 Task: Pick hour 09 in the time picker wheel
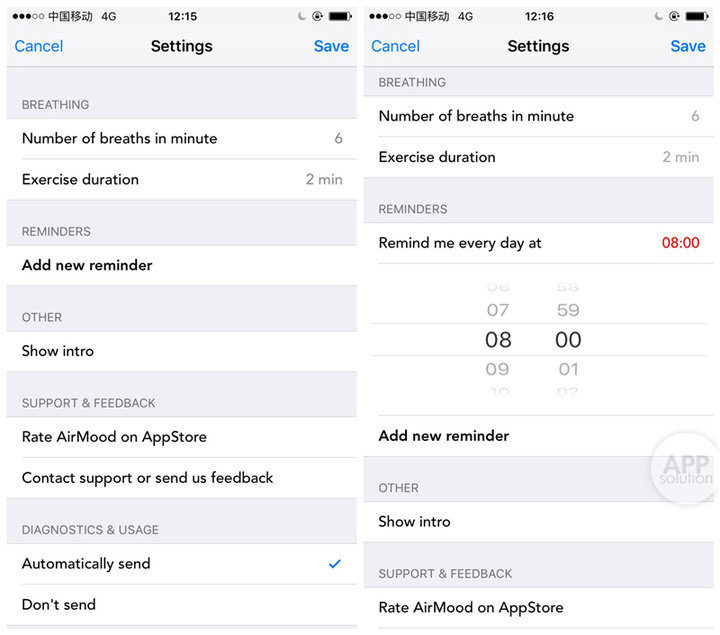[x=498, y=370]
